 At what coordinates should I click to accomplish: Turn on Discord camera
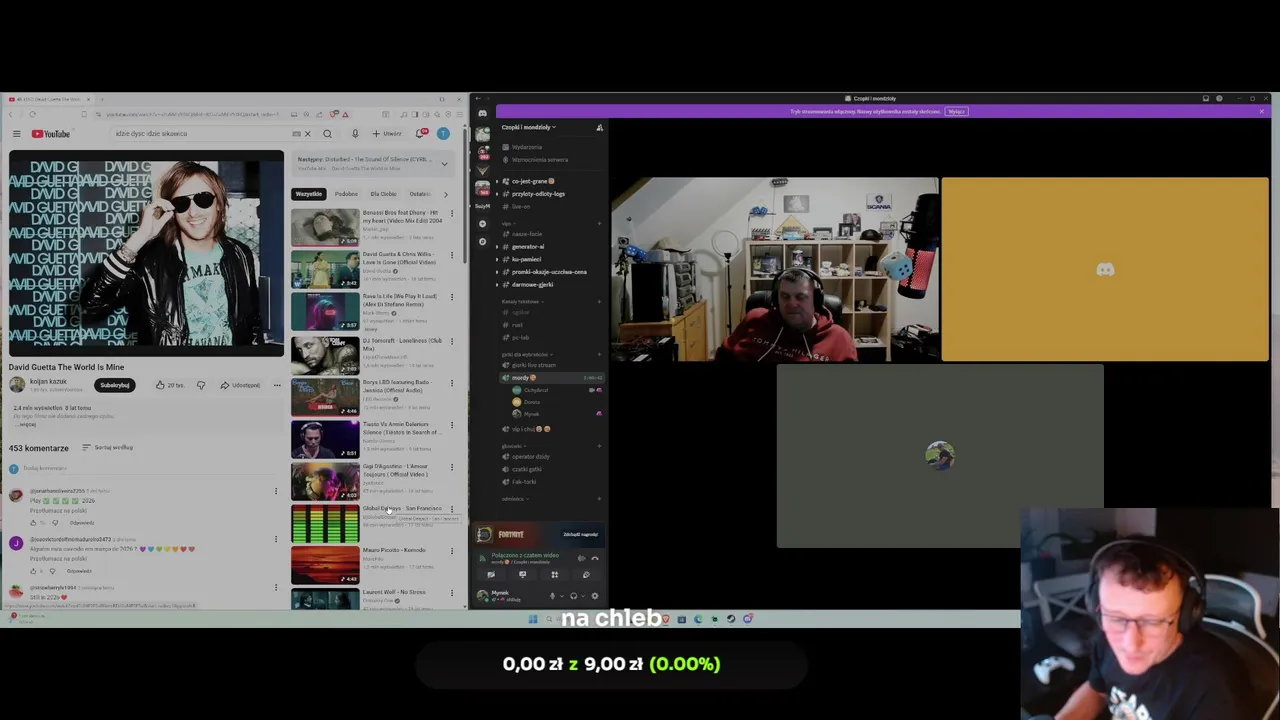(490, 574)
